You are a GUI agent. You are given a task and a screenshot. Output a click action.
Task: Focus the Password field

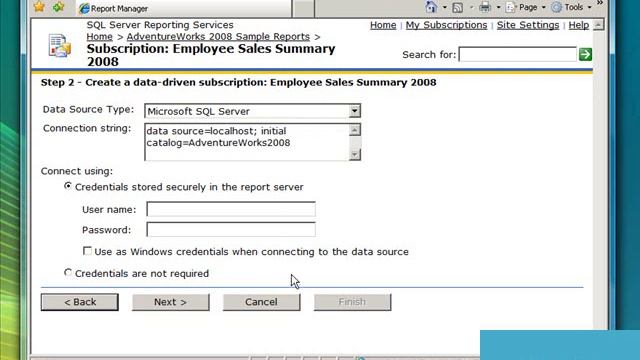[231, 229]
